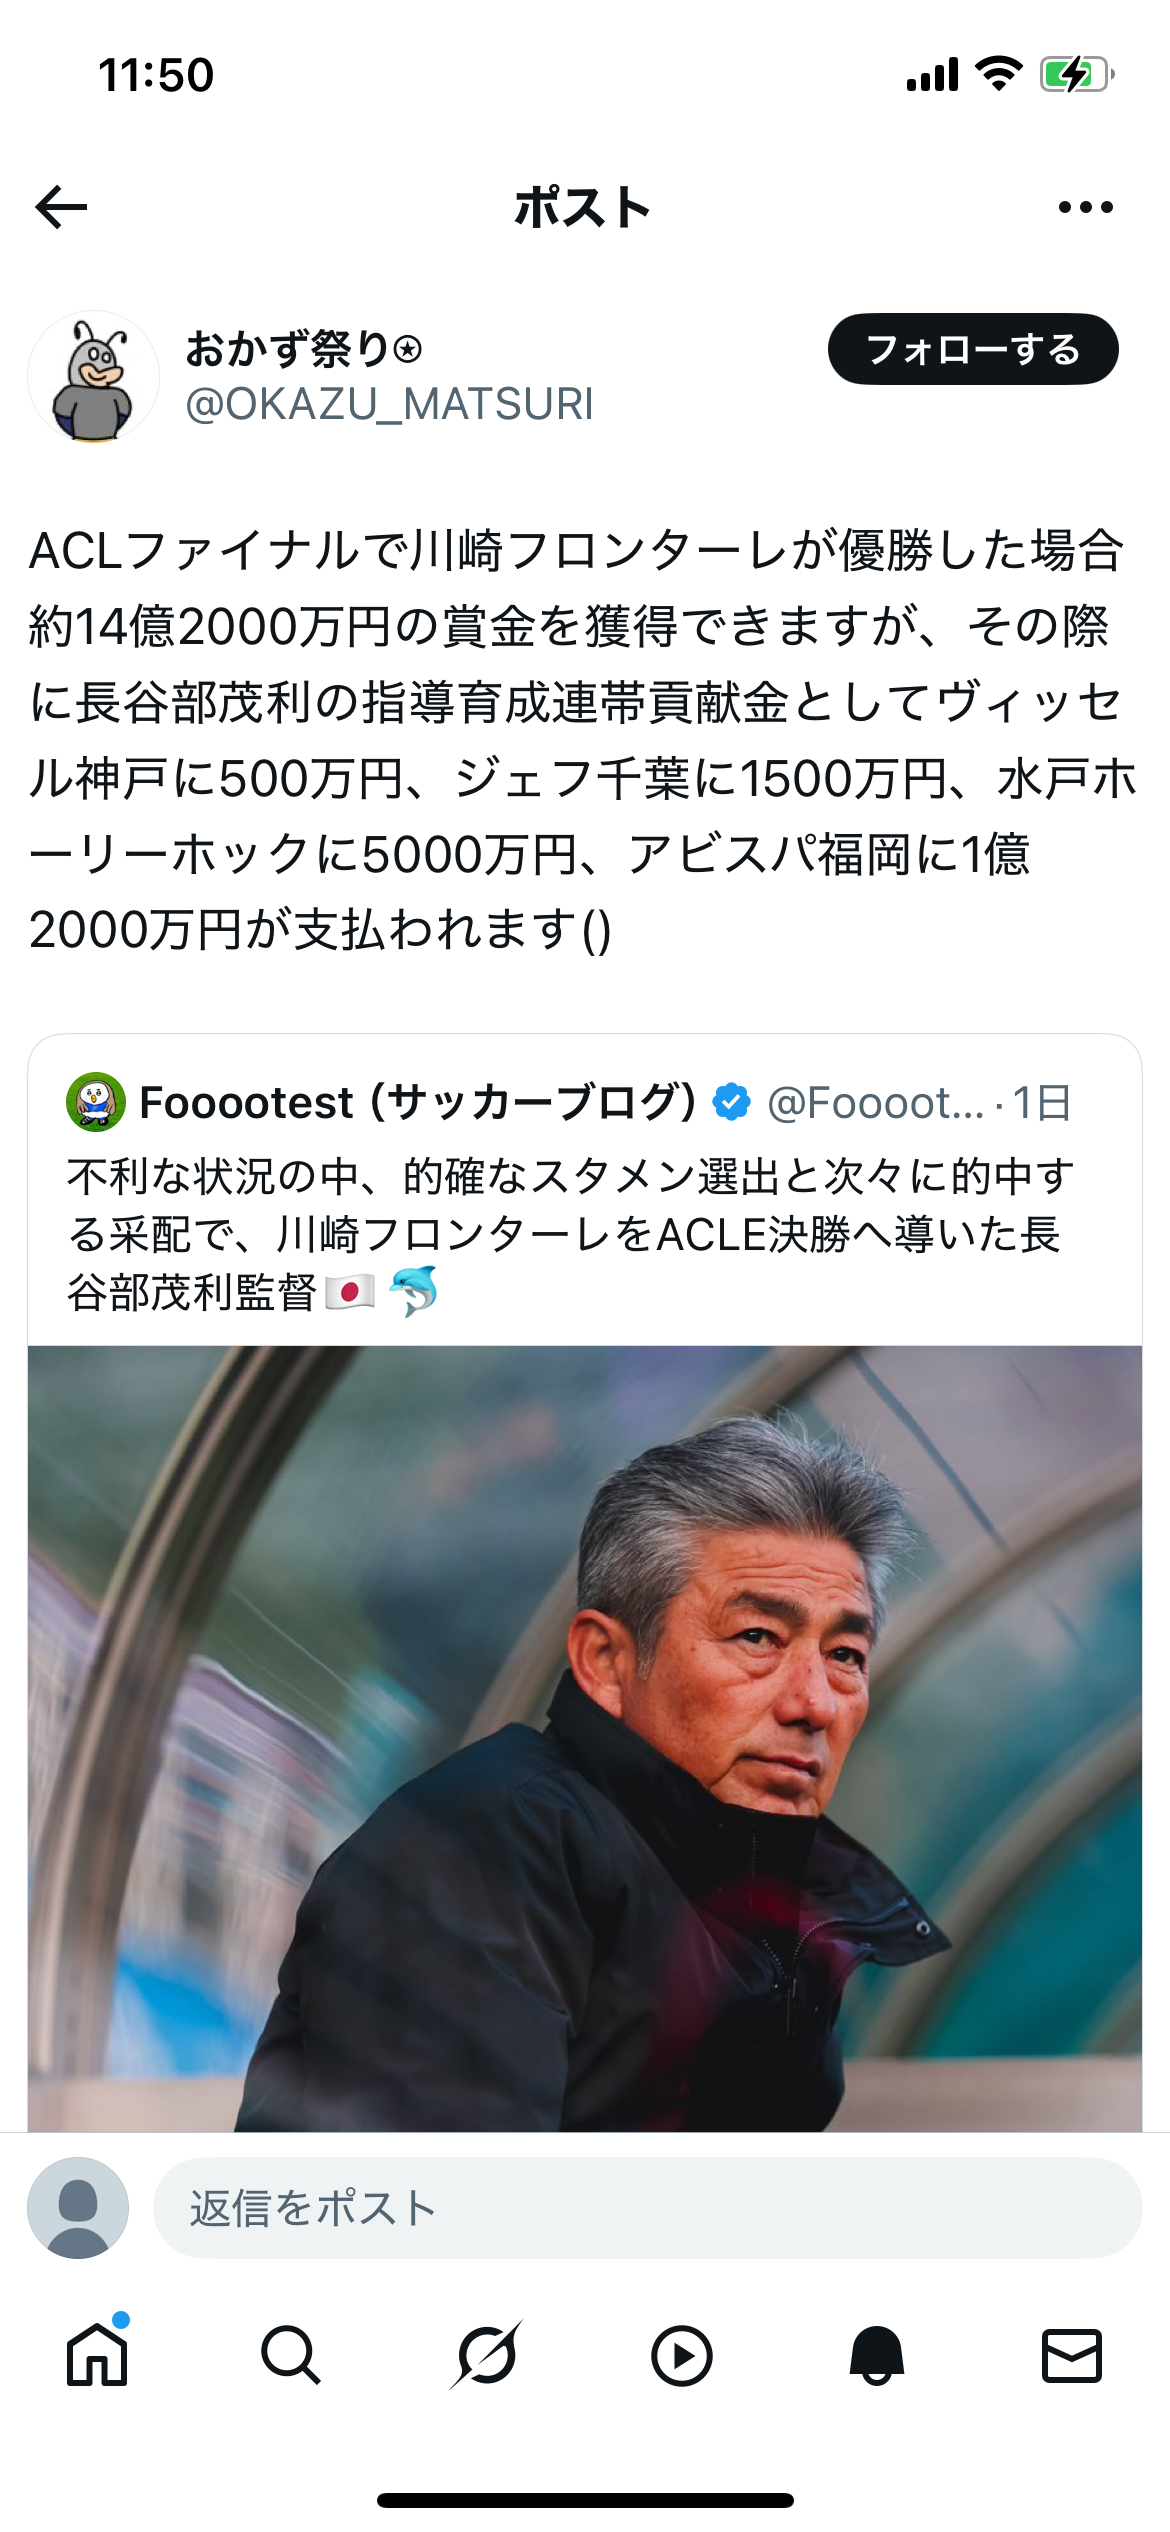Open the quoted post photo
The height and width of the screenshot is (2532, 1170).
(585, 1738)
